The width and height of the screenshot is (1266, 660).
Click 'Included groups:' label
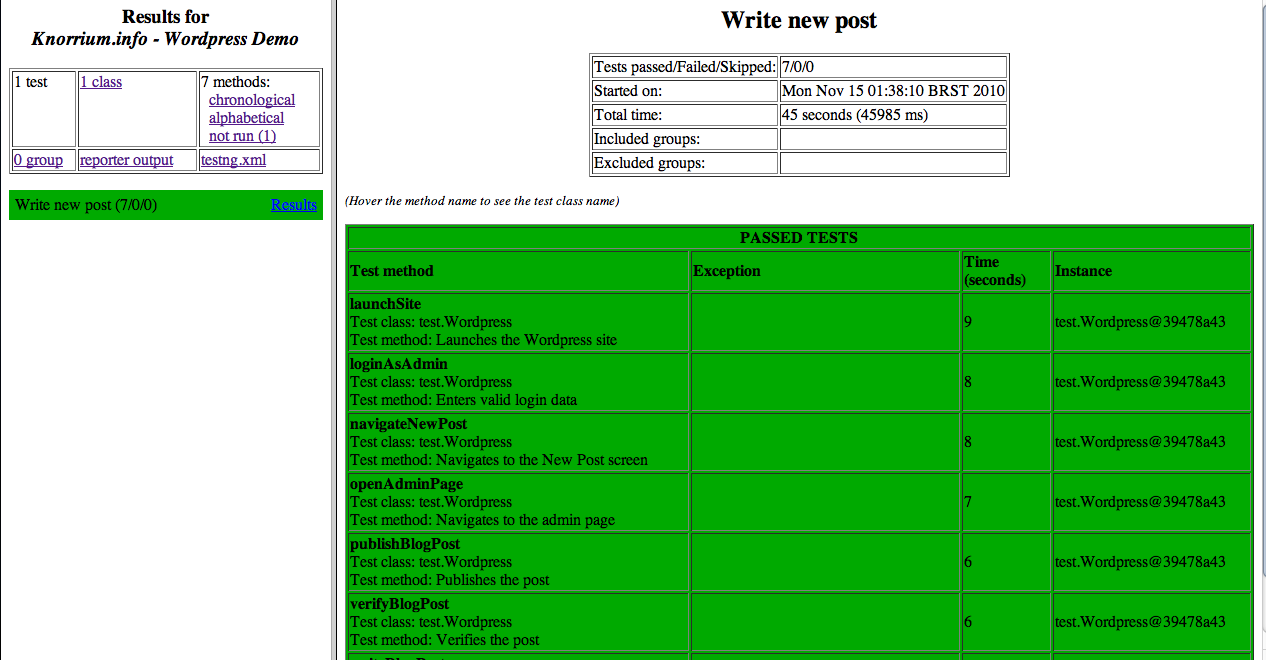coord(646,139)
